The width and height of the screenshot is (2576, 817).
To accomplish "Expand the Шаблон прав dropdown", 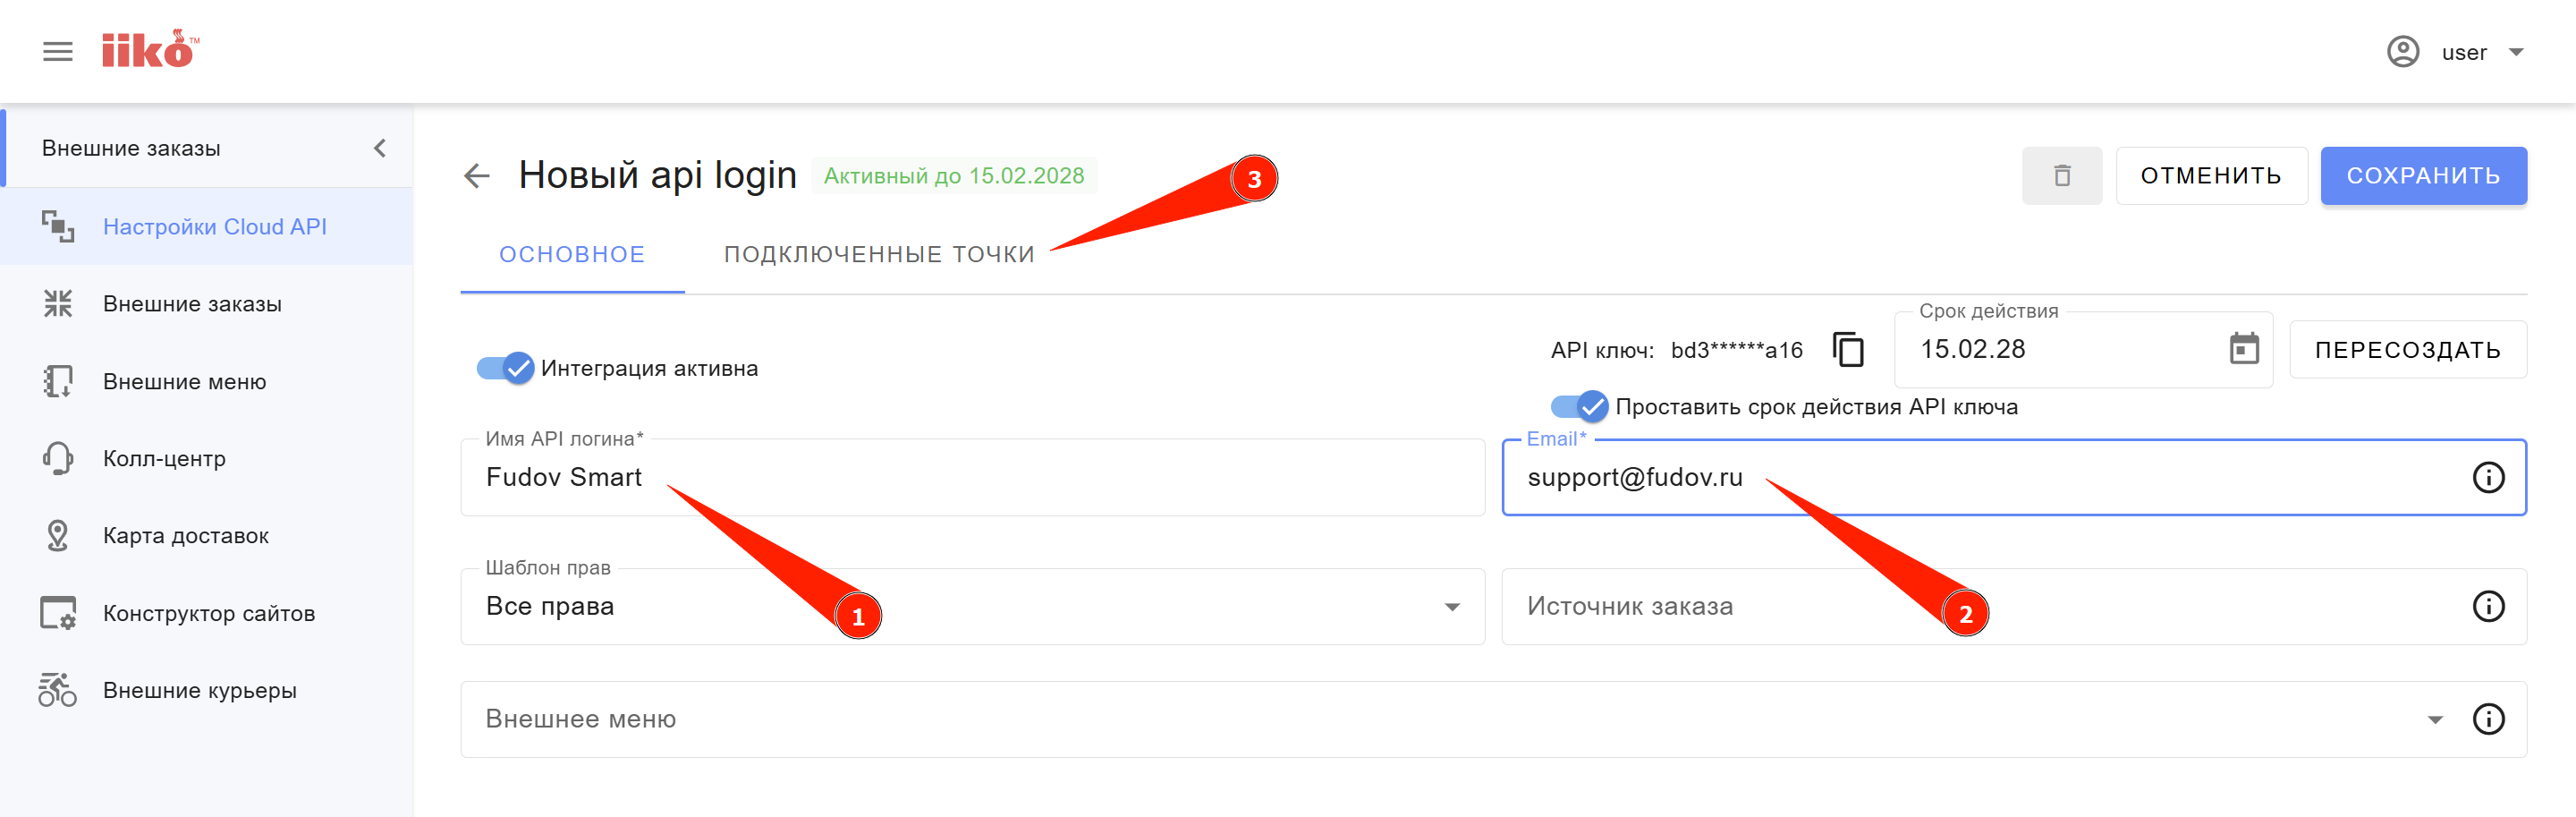I will coord(1452,607).
